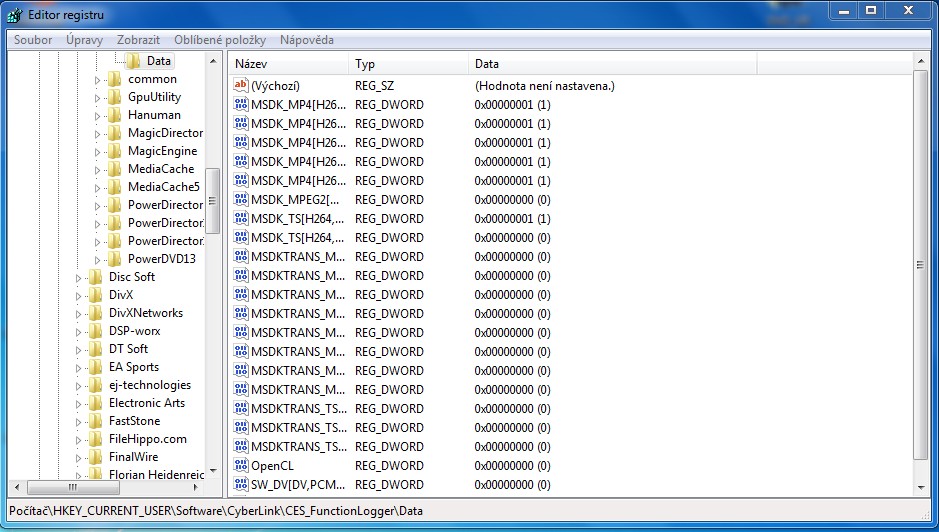The width and height of the screenshot is (939, 532).
Task: Click the DWORD icon of MSDK_MPEG2 value
Action: (x=241, y=199)
